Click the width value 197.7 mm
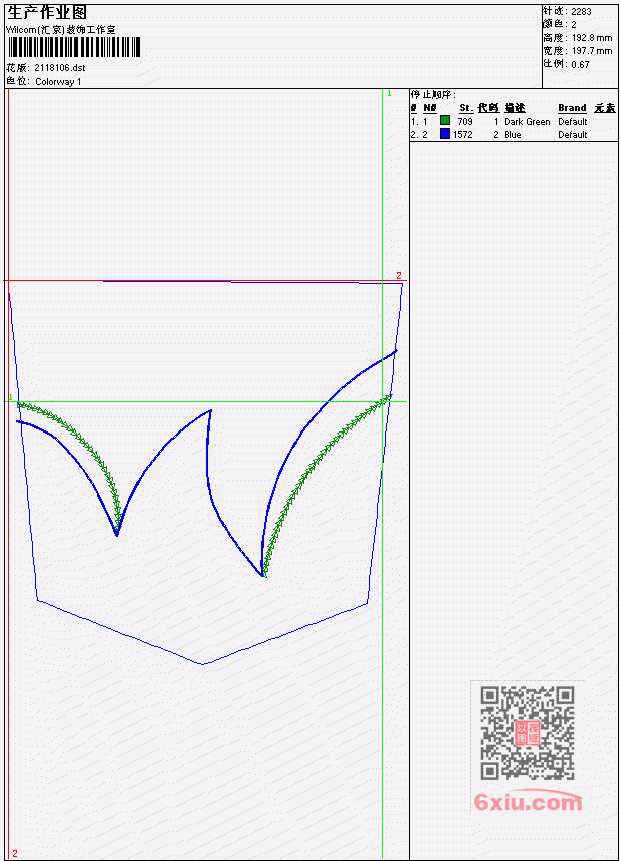 pyautogui.click(x=592, y=51)
